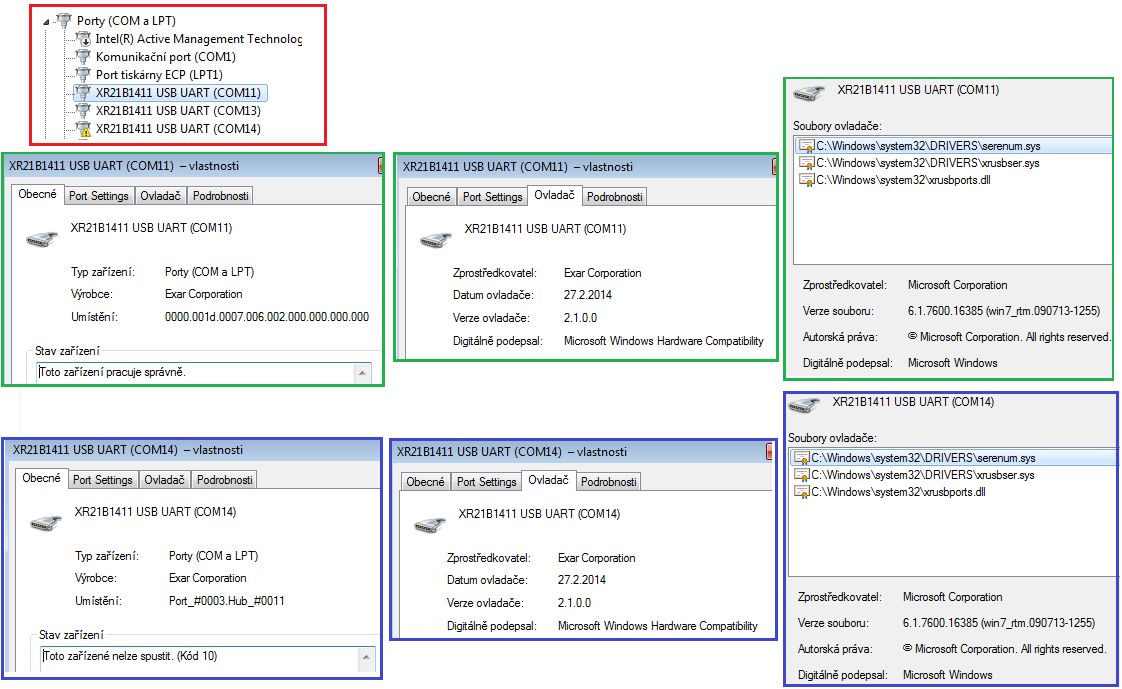This screenshot has height=689, width=1122.
Task: Click serial connector icon in COM11 driver window
Action: (436, 240)
